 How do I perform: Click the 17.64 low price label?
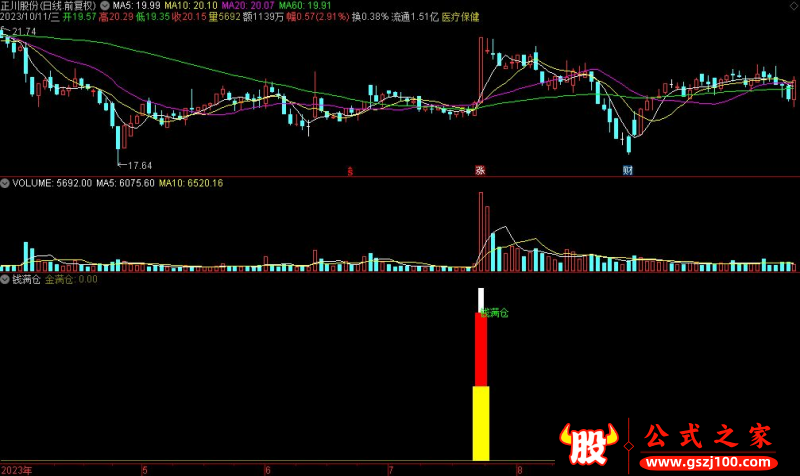coord(140,166)
